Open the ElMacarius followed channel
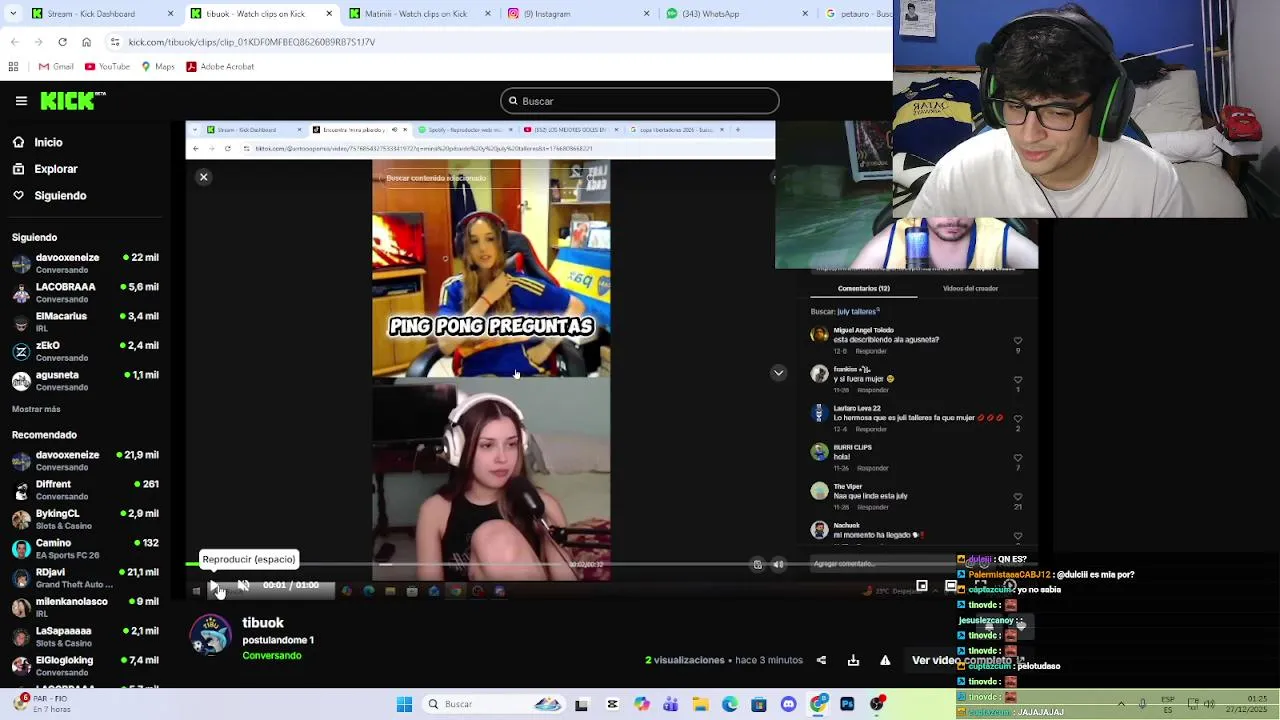This screenshot has width=1280, height=720. [85, 321]
